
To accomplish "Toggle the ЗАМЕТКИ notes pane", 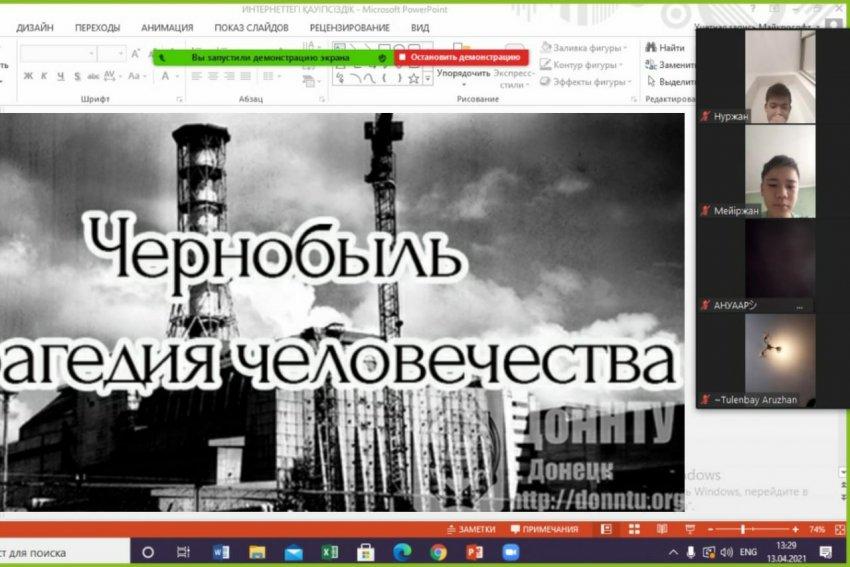I will coord(470,529).
